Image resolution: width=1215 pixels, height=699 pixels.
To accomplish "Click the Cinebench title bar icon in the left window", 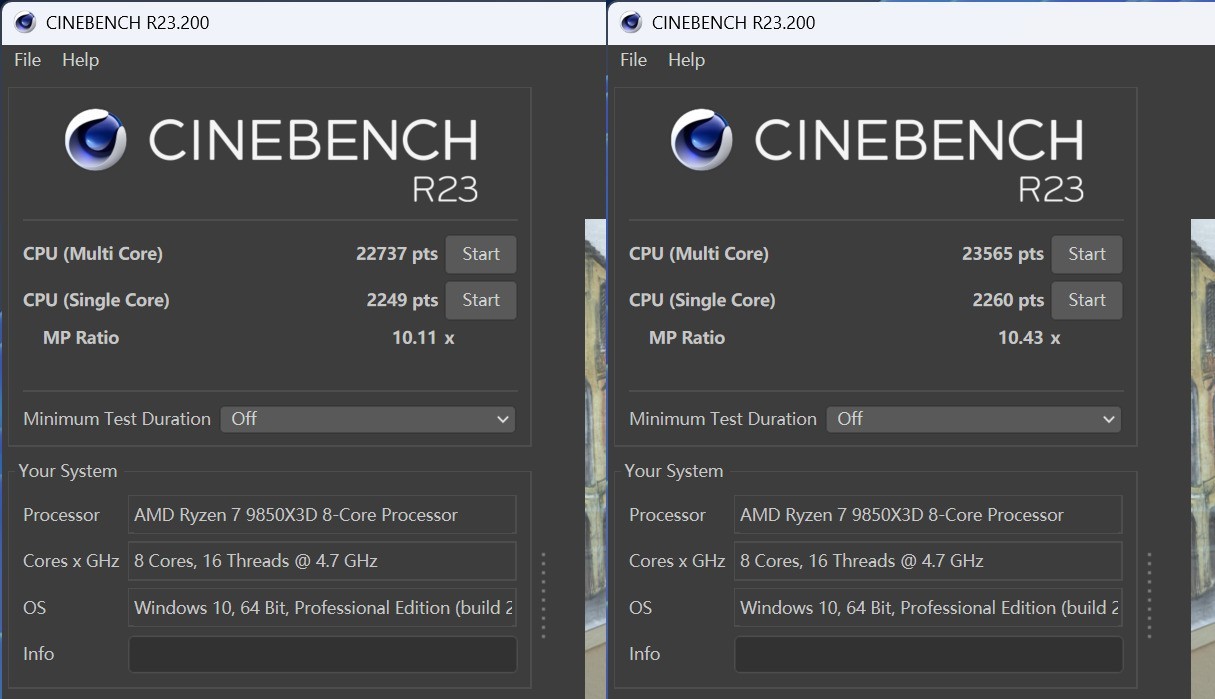I will click(25, 22).
